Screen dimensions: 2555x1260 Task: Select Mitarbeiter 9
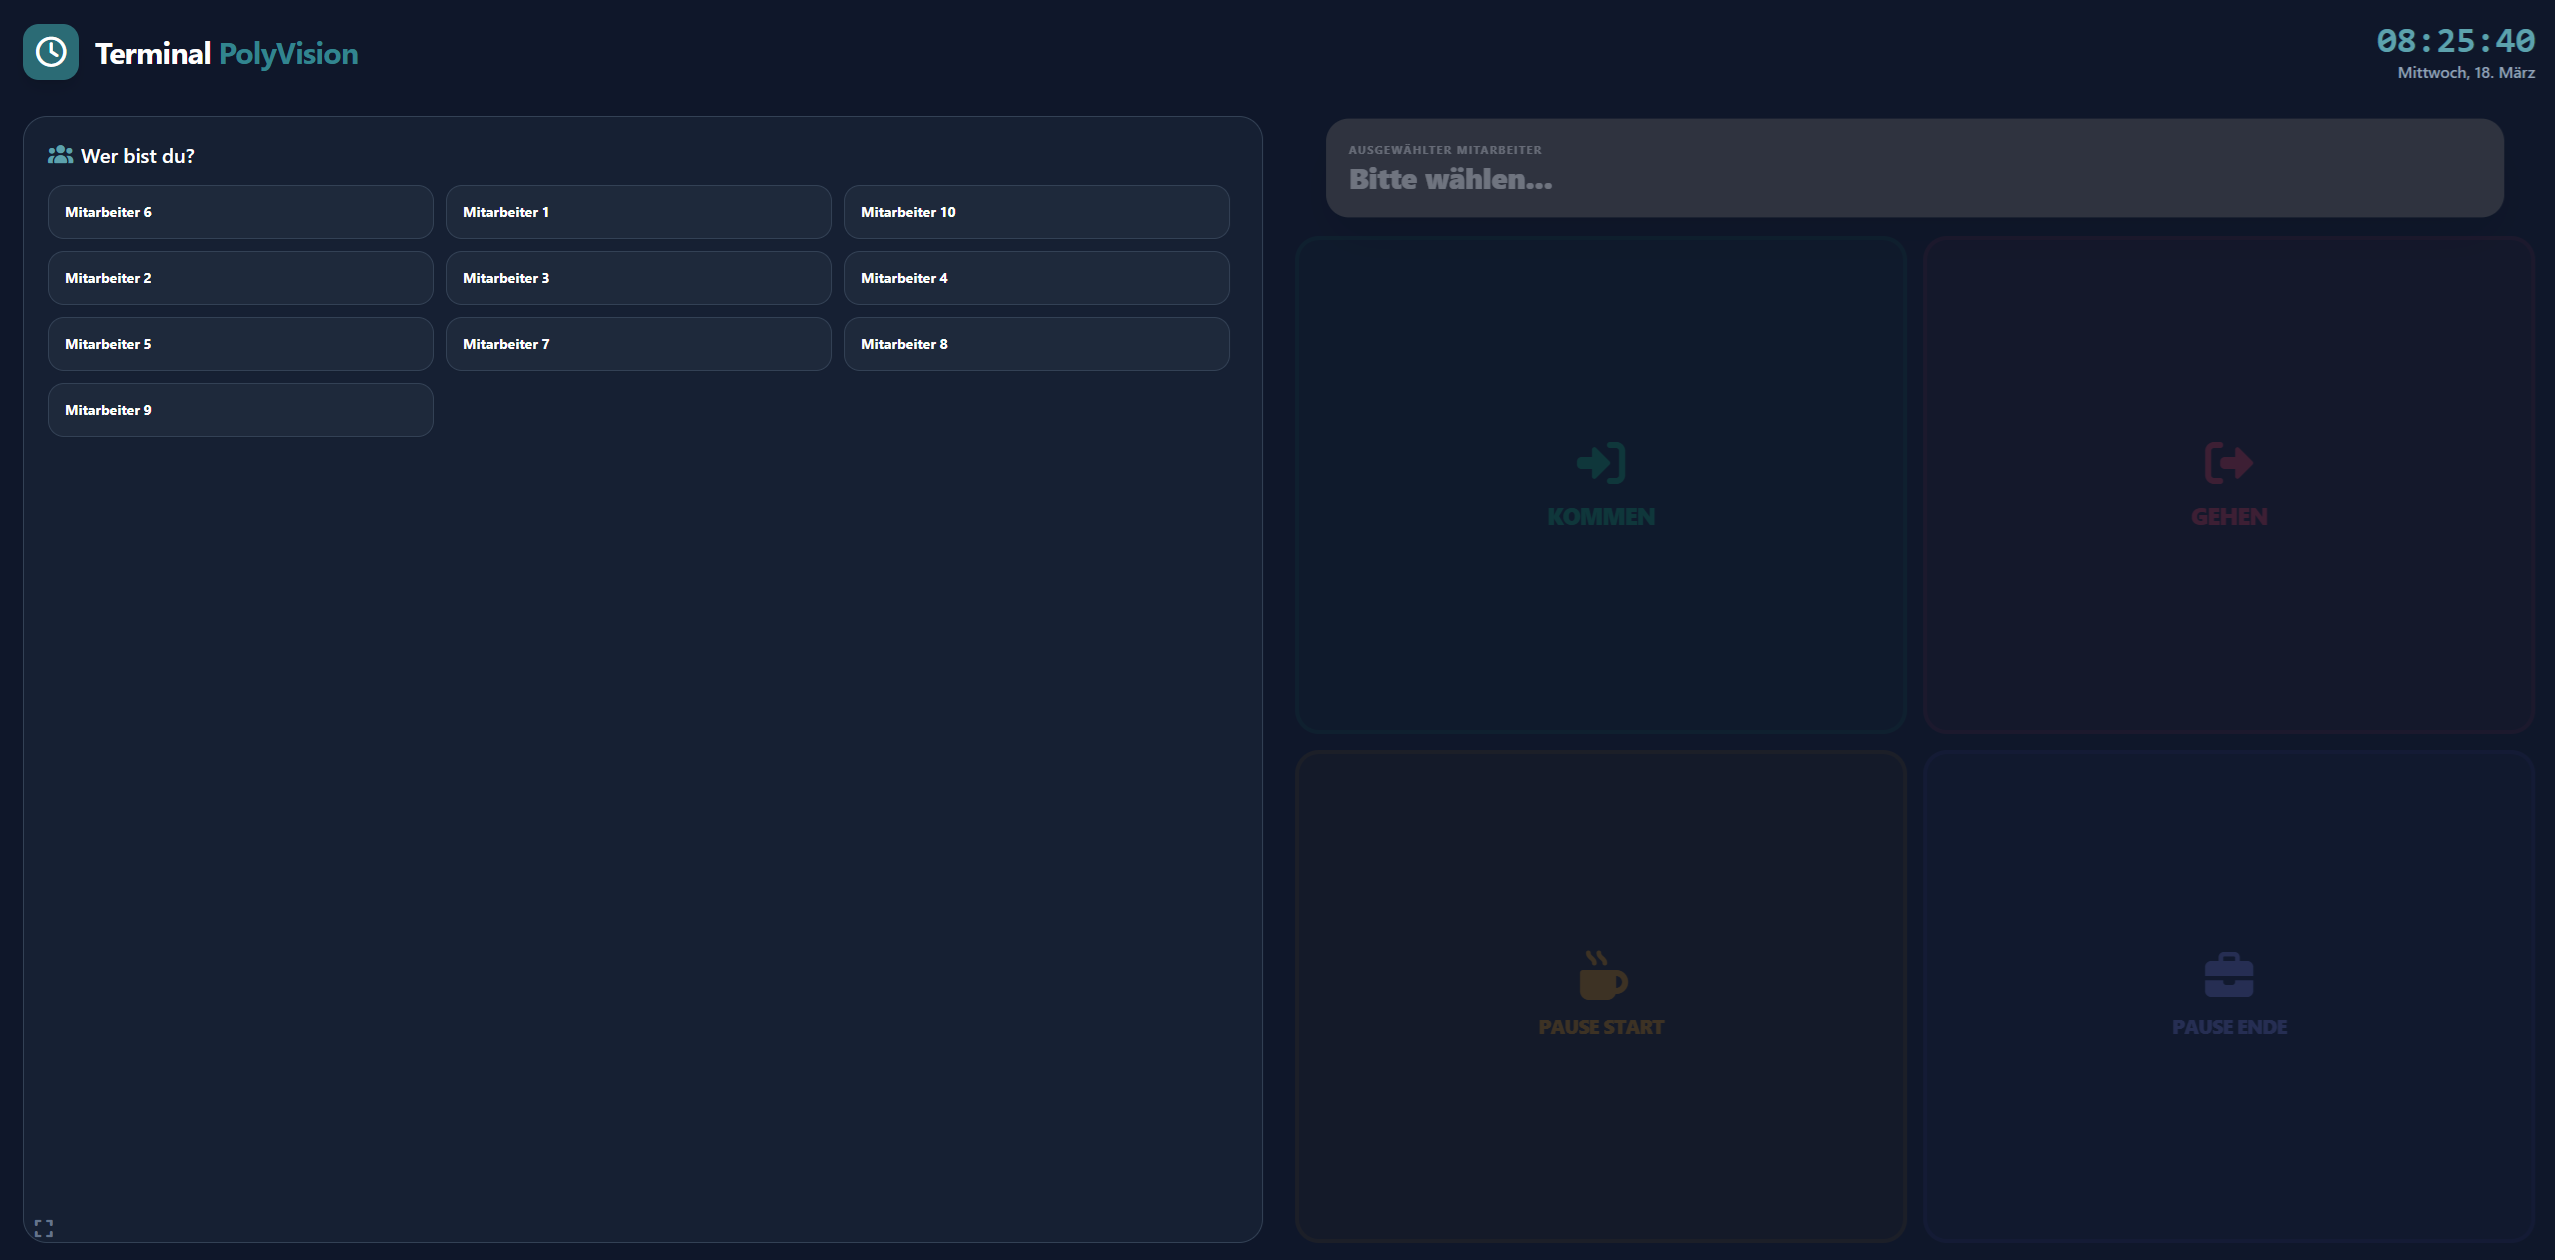(x=240, y=410)
